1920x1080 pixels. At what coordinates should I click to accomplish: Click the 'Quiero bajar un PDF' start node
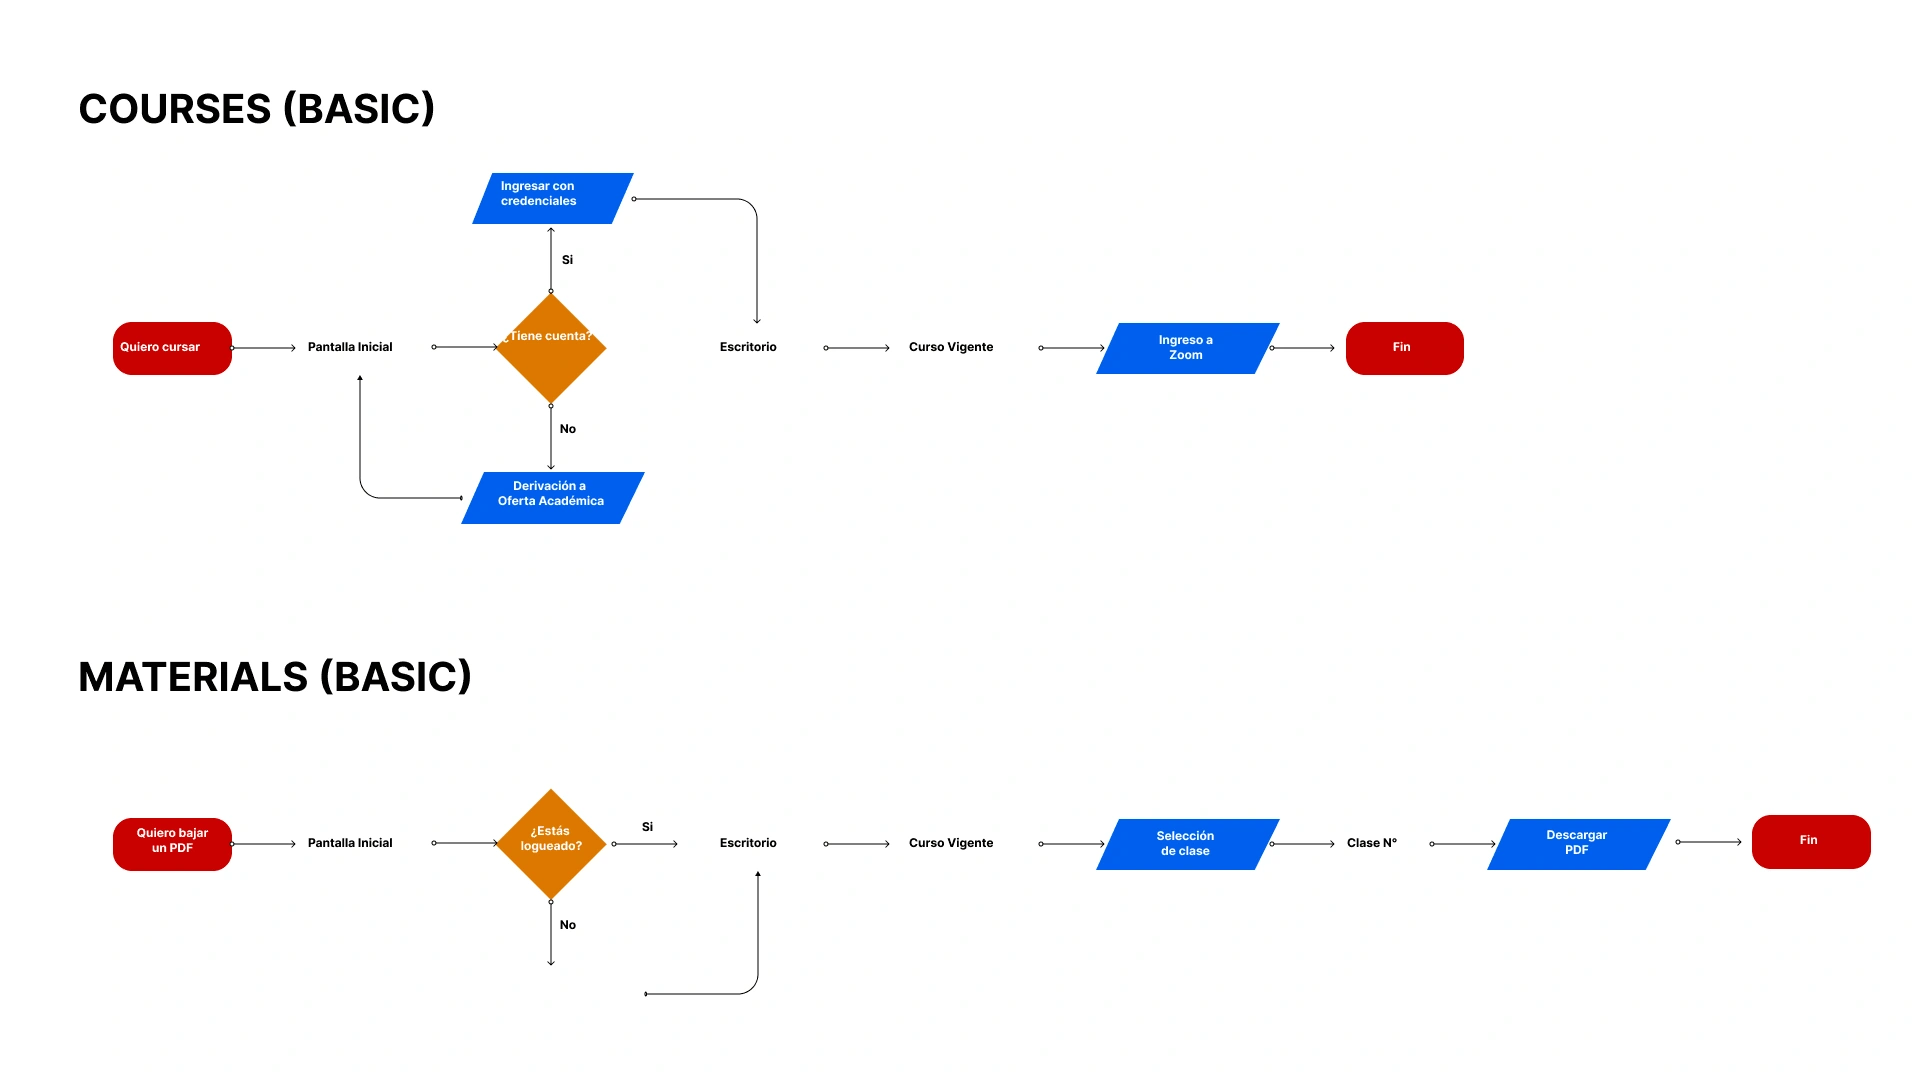pos(170,840)
